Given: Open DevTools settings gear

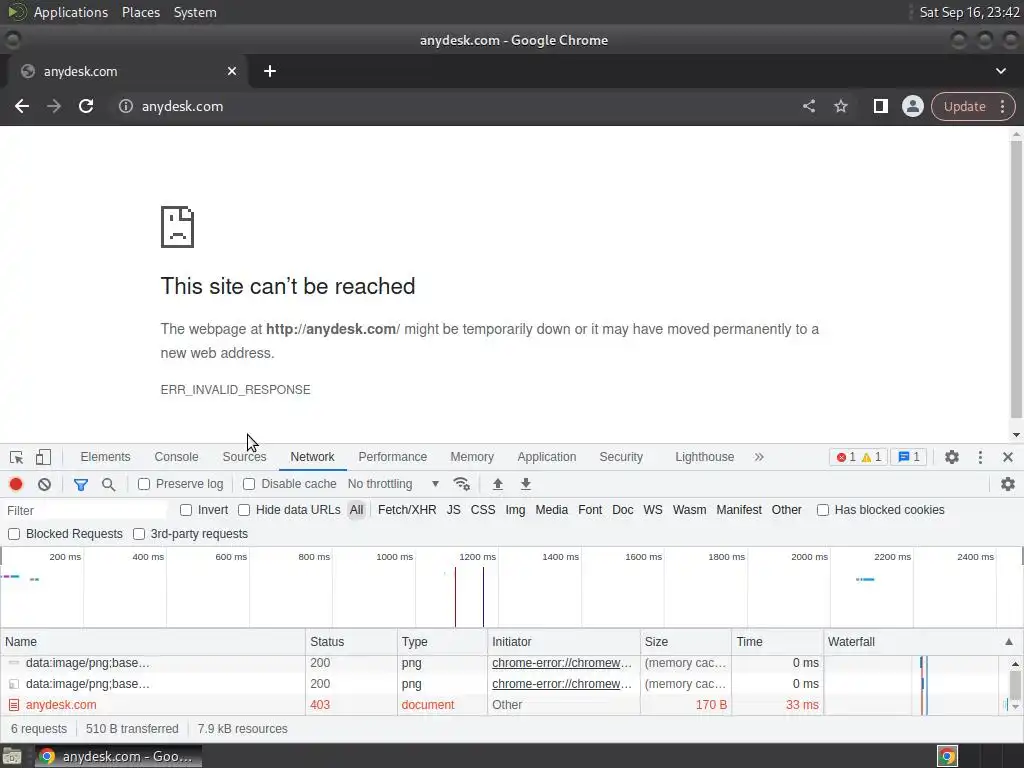Looking at the screenshot, I should [952, 457].
